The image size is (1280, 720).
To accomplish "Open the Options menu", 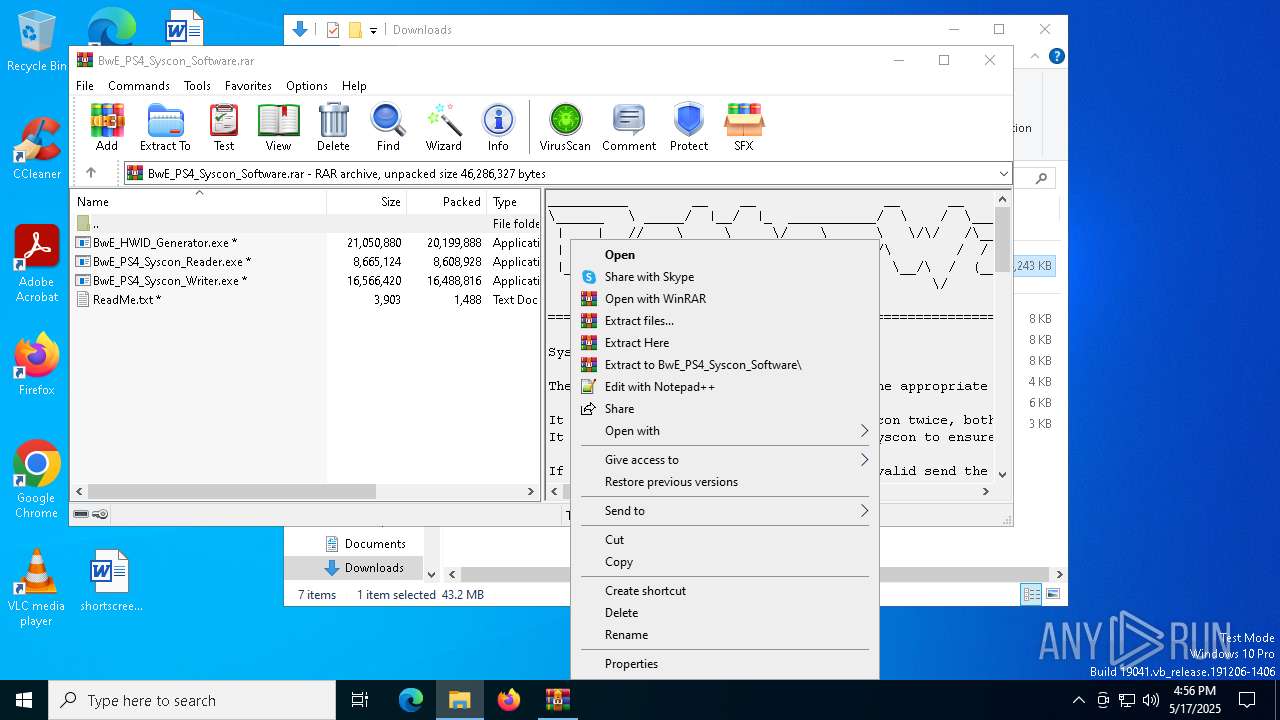I will (307, 86).
